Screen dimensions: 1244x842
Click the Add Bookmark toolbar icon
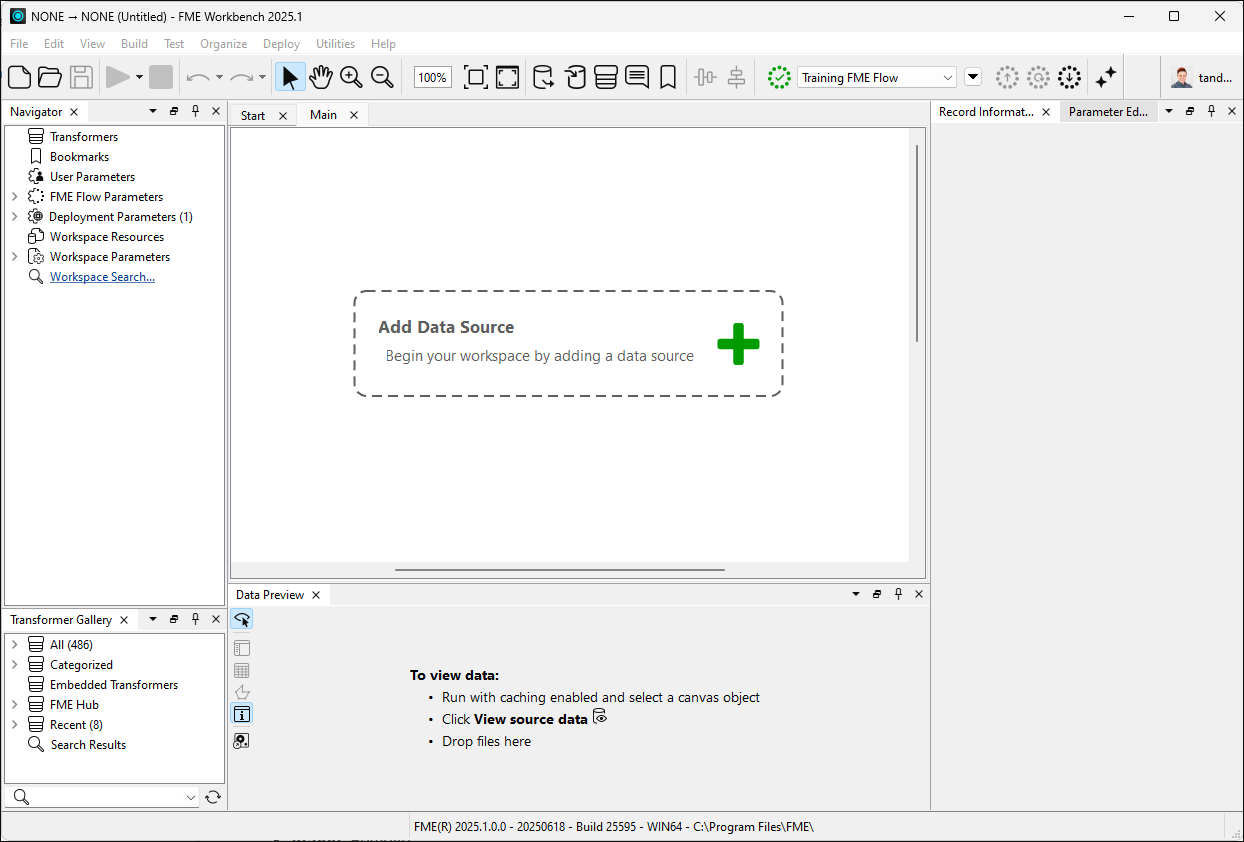668,77
